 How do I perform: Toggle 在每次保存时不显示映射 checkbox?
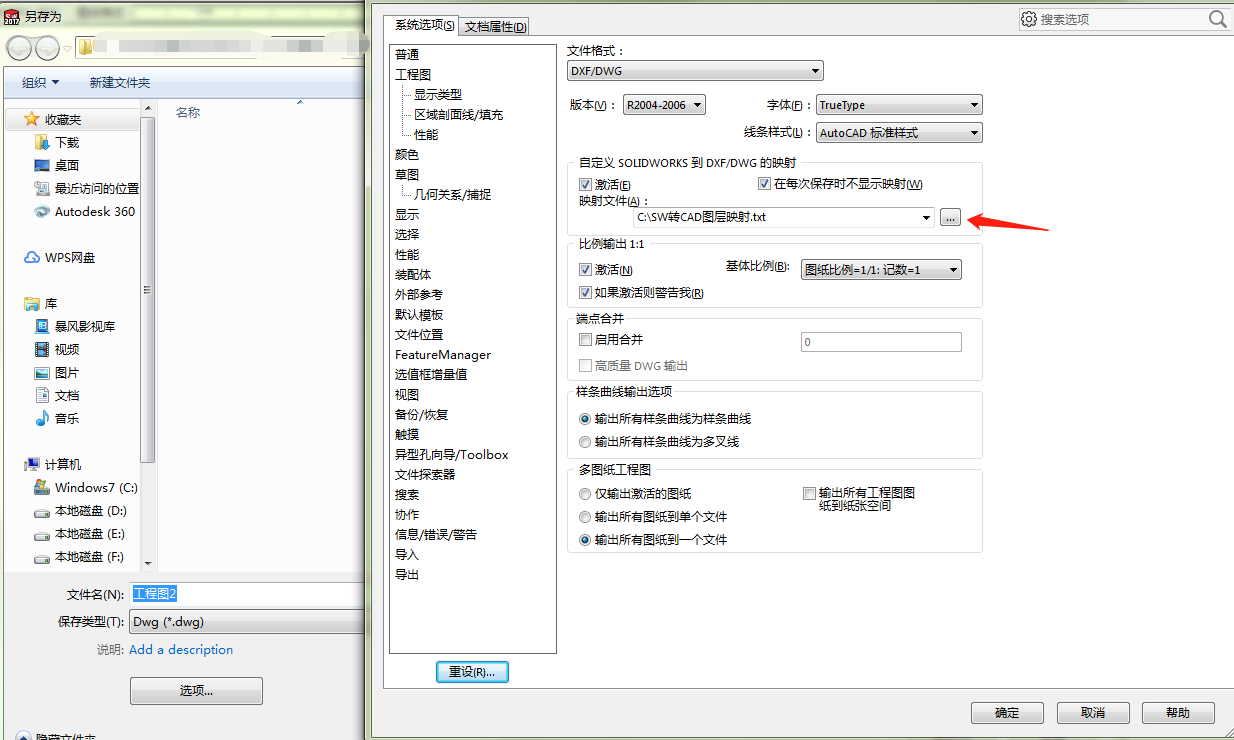coord(764,184)
